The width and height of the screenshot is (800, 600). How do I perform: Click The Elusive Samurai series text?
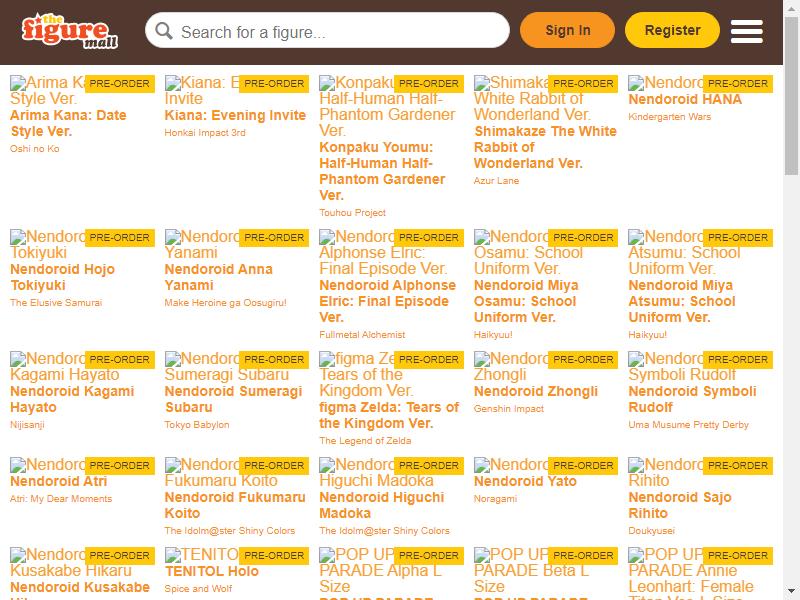click(56, 303)
